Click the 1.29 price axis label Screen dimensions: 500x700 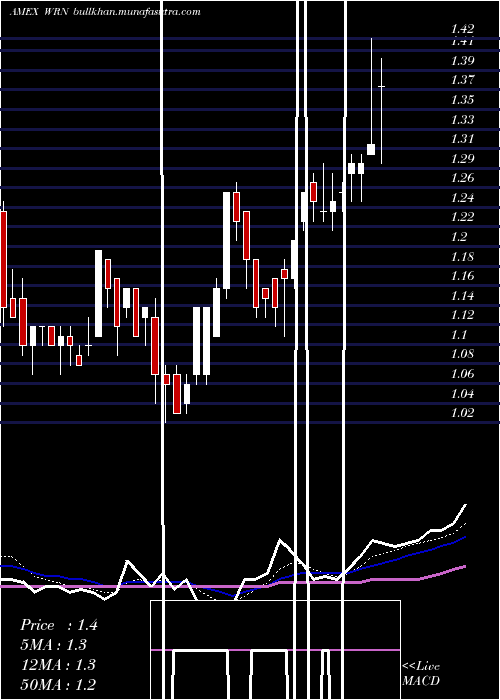(462, 158)
